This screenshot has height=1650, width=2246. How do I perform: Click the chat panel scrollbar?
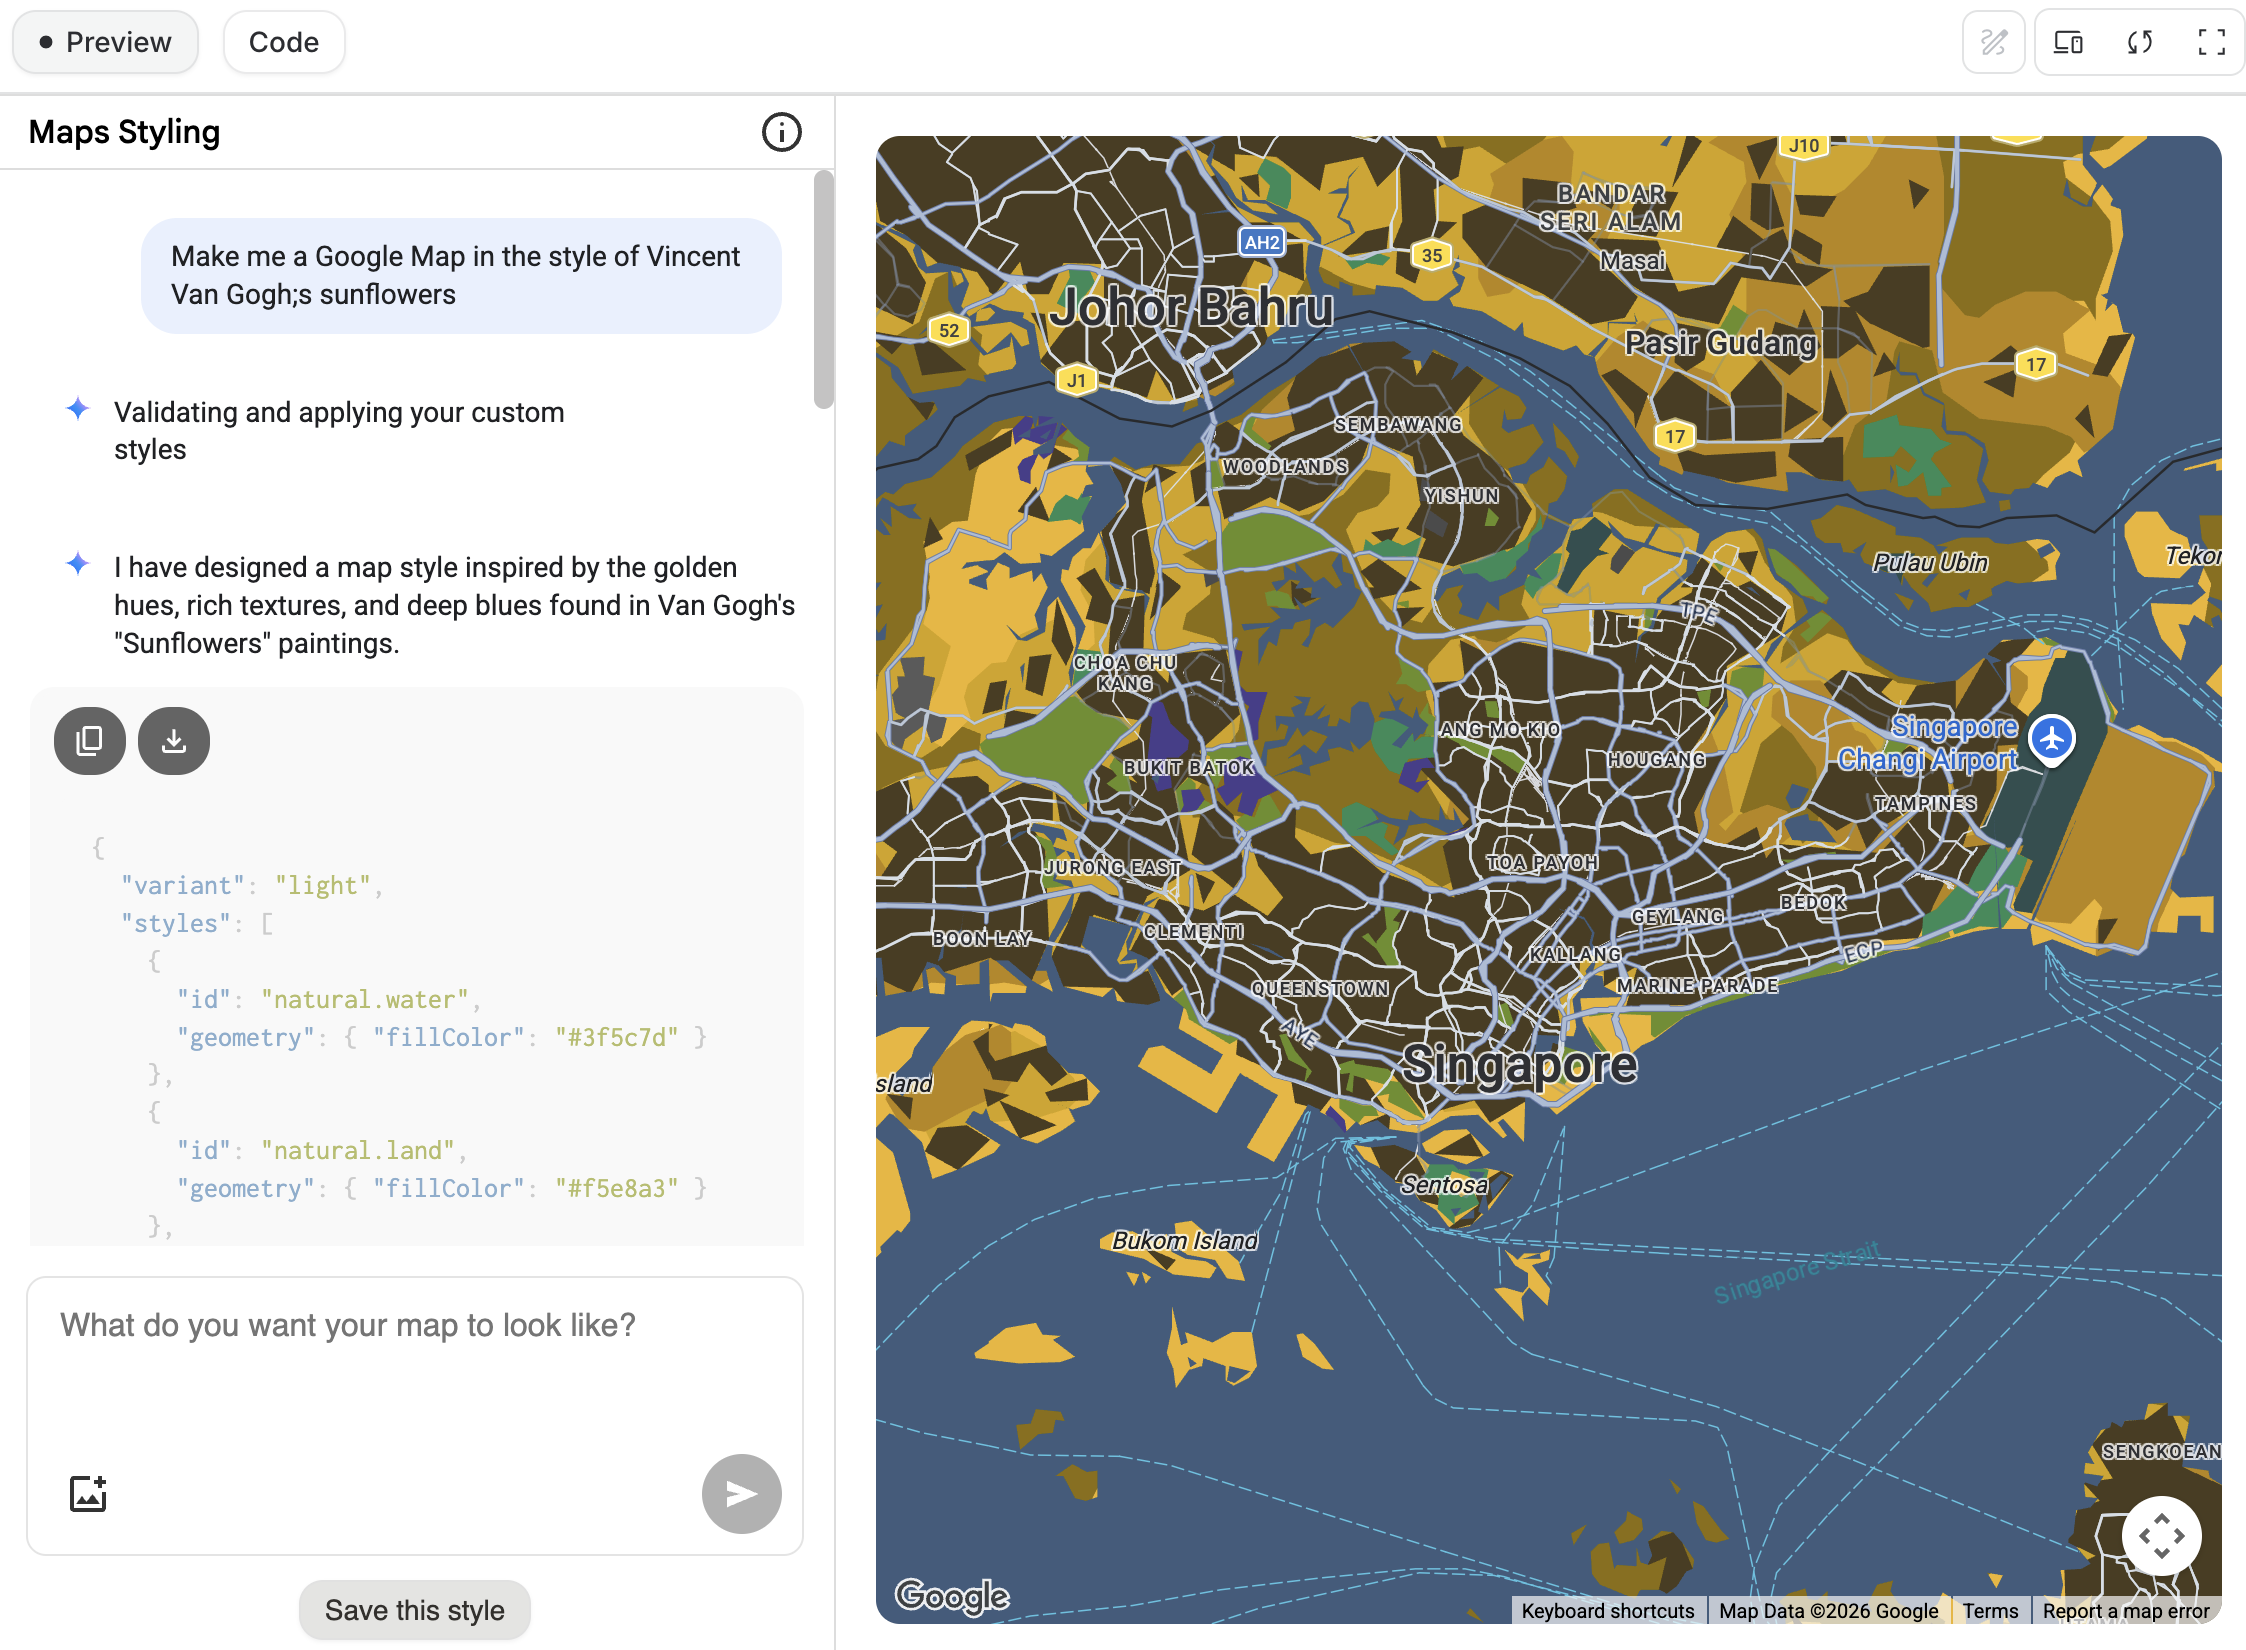coord(823,290)
